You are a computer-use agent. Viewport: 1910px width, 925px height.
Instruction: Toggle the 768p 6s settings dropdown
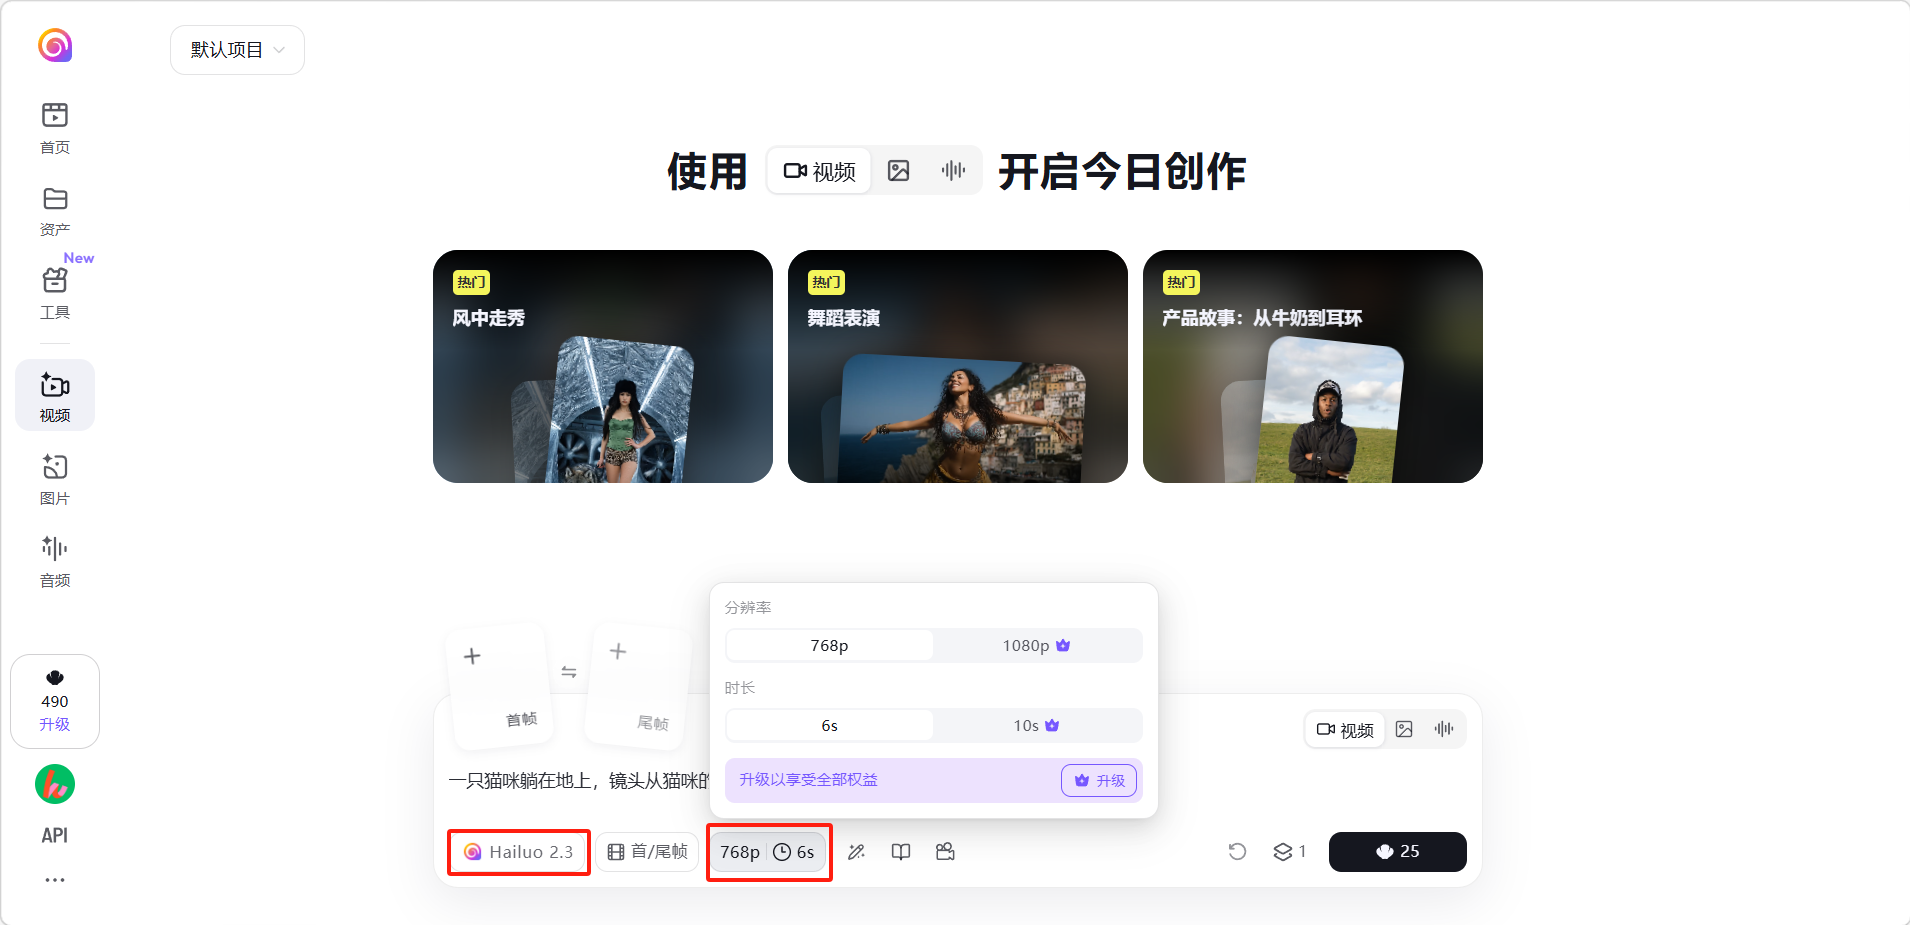pos(768,852)
